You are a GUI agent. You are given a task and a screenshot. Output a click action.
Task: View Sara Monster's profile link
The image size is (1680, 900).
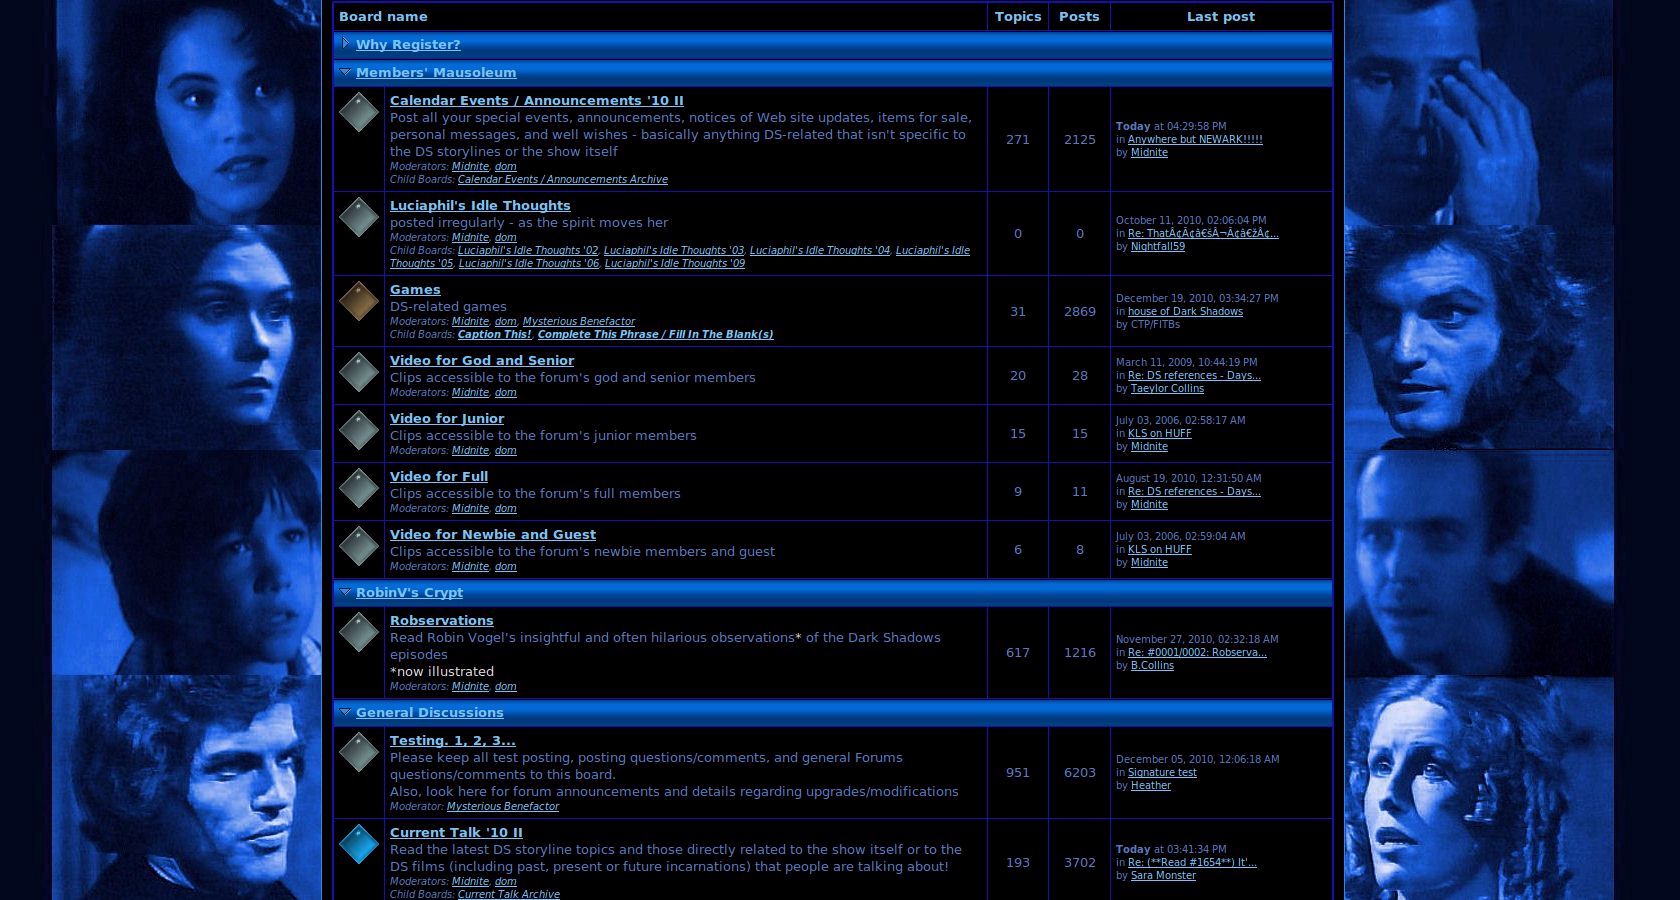[1162, 876]
